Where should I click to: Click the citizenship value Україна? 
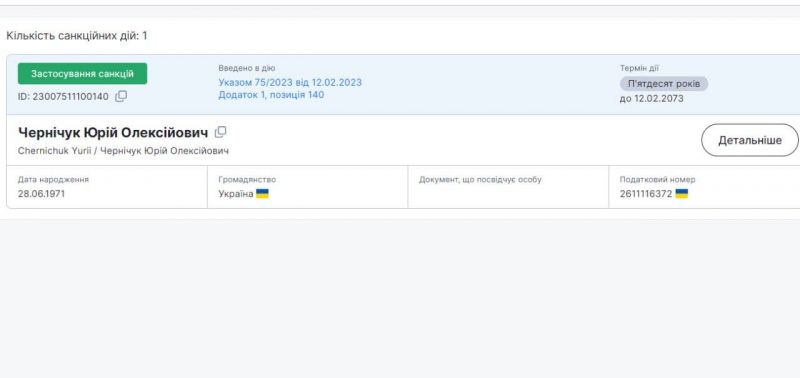pyautogui.click(x=236, y=194)
